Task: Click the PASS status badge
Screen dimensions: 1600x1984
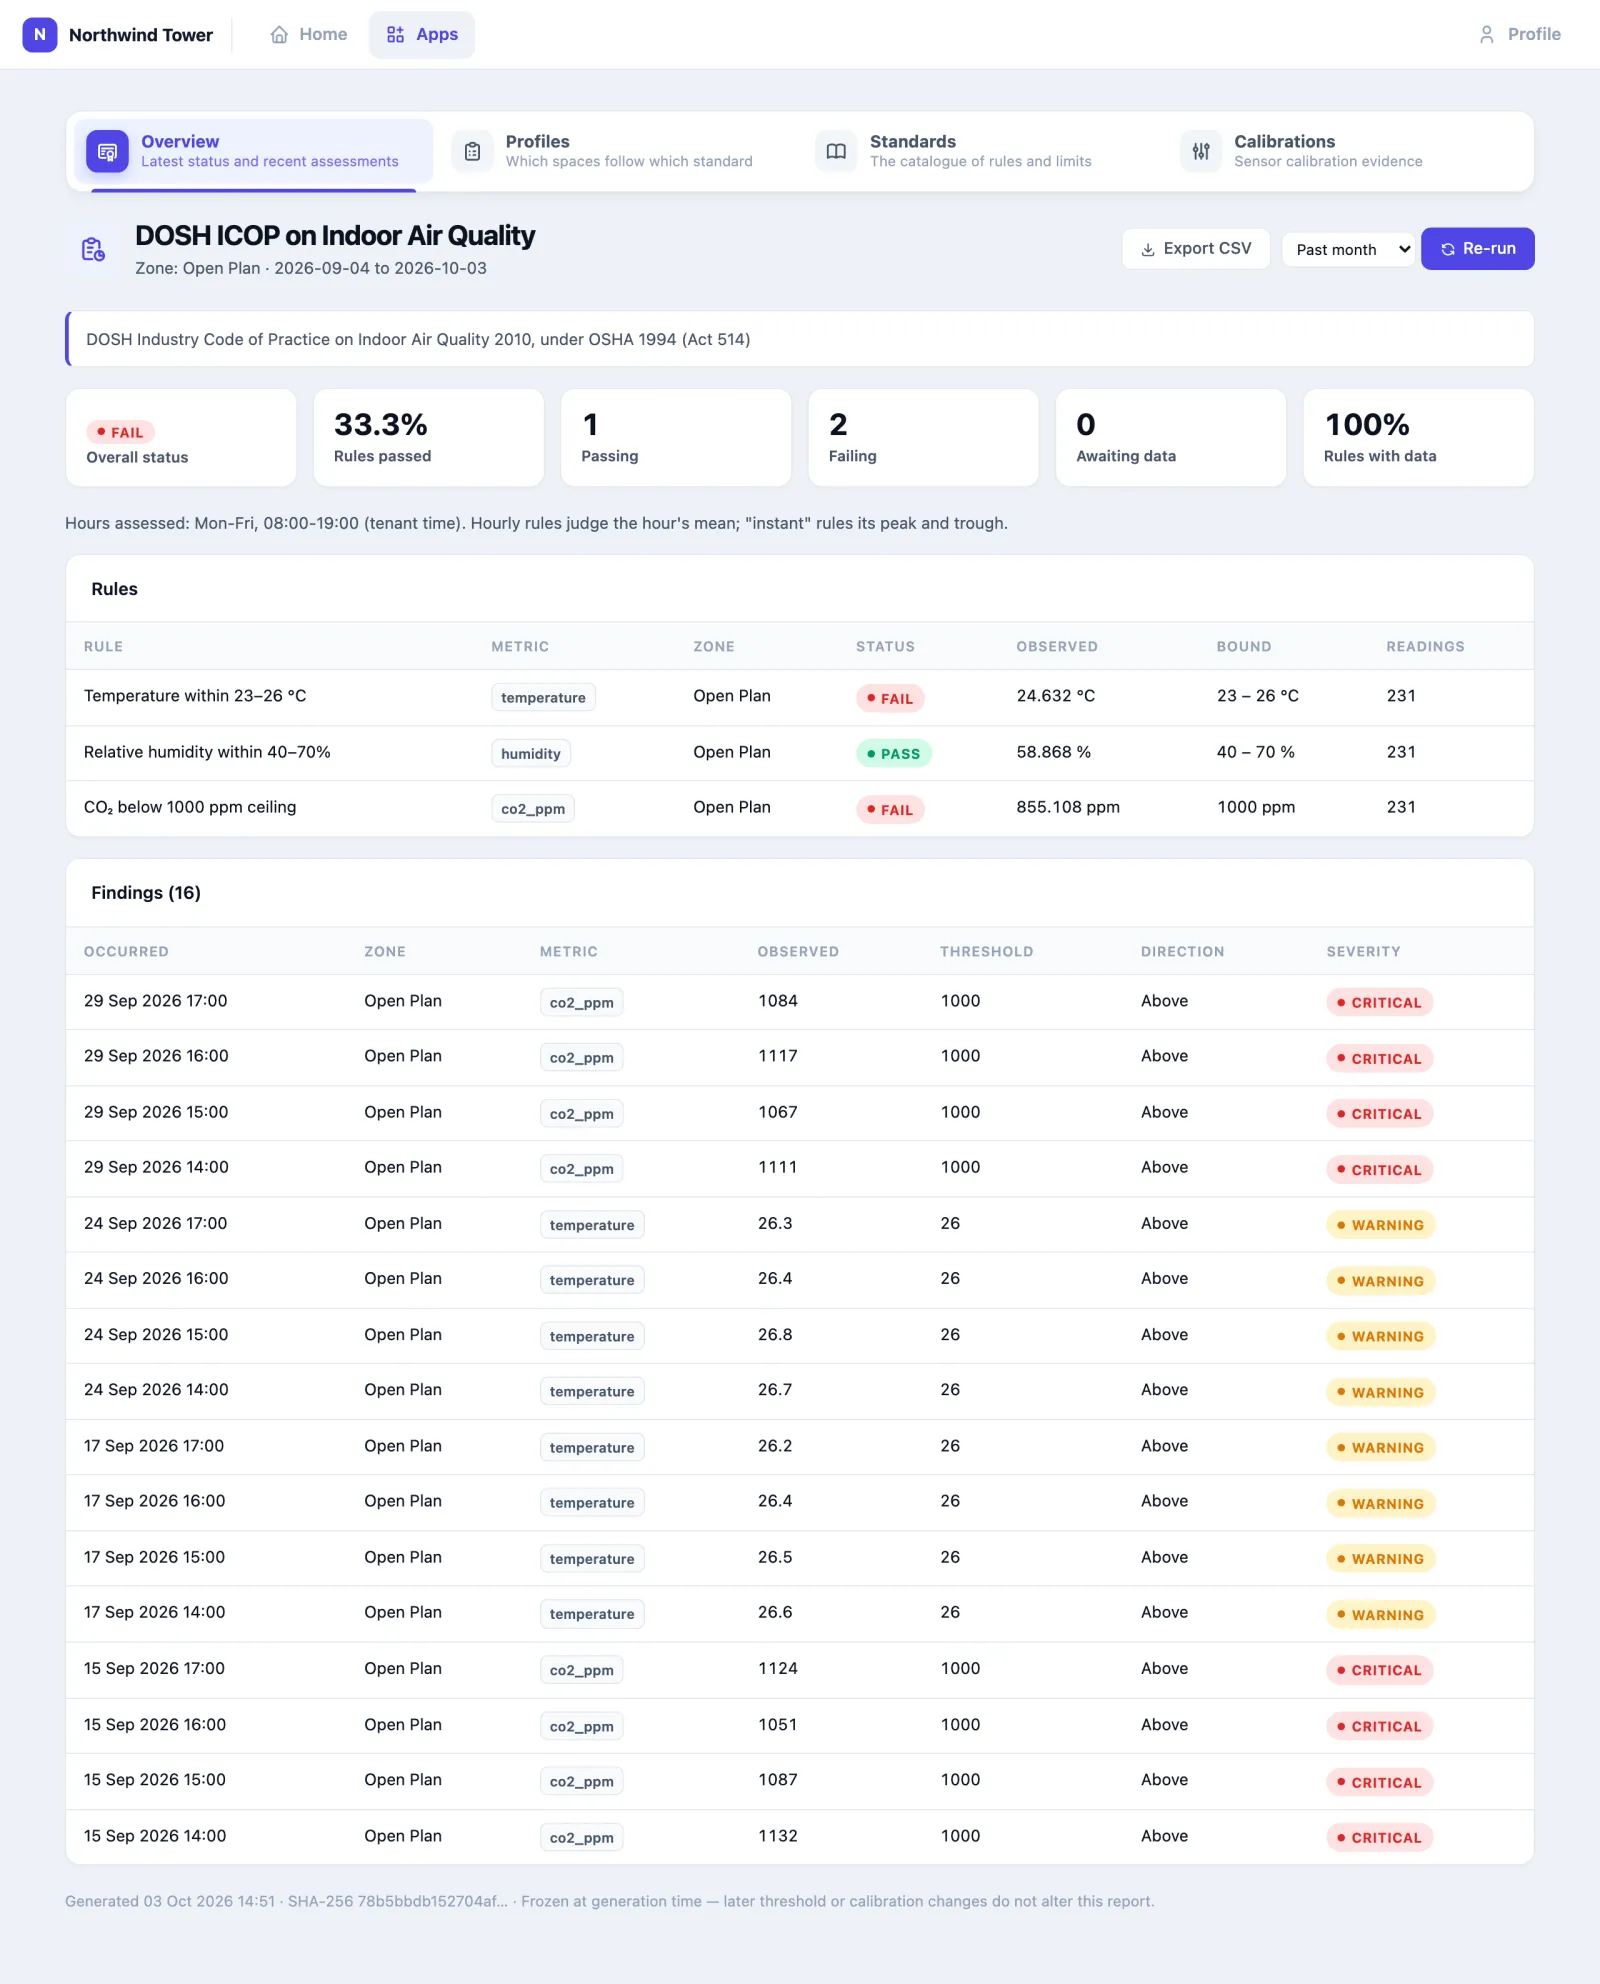Action: (894, 754)
